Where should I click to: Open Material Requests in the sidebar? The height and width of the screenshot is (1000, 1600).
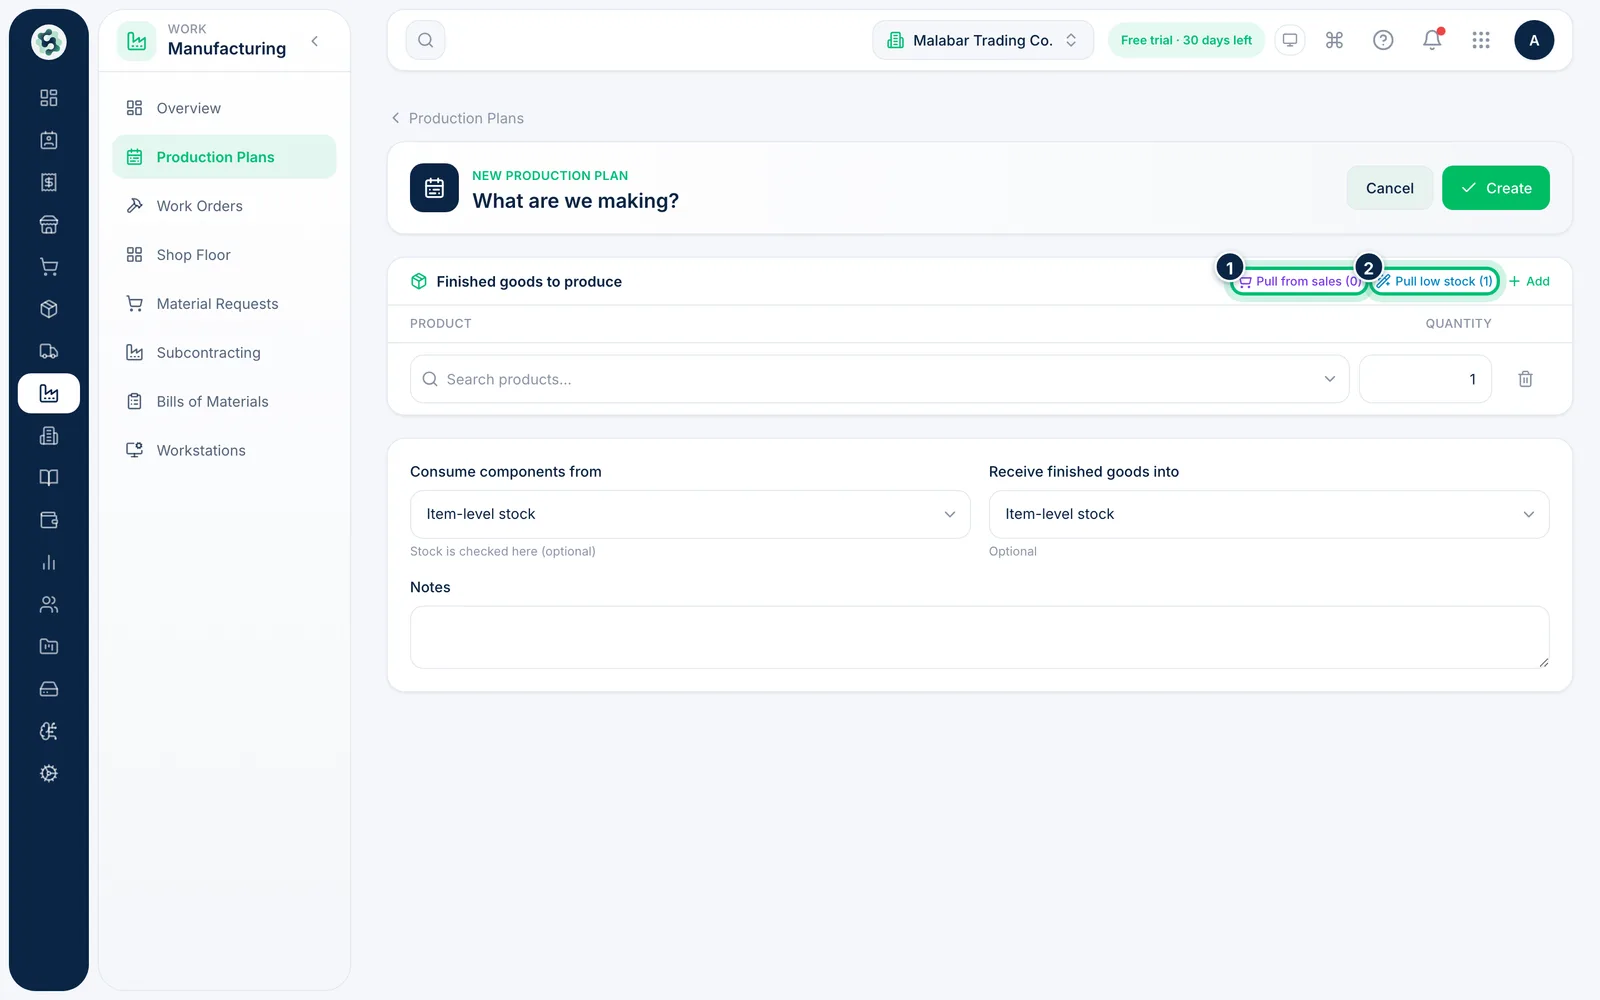224,304
